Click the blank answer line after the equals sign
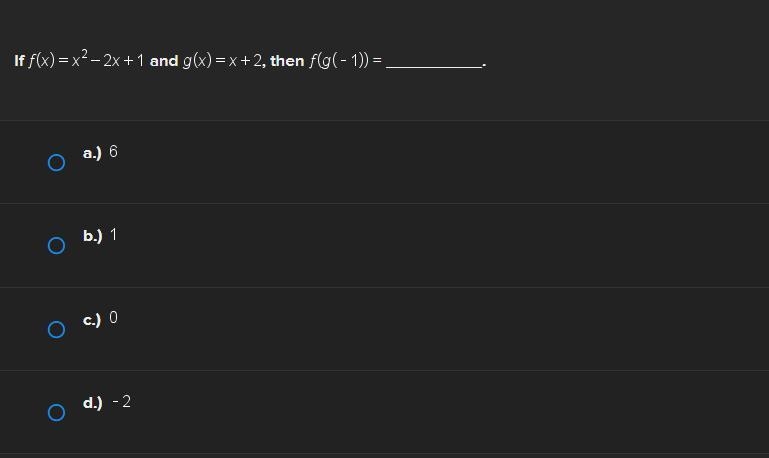Image resolution: width=769 pixels, height=458 pixels. click(434, 64)
